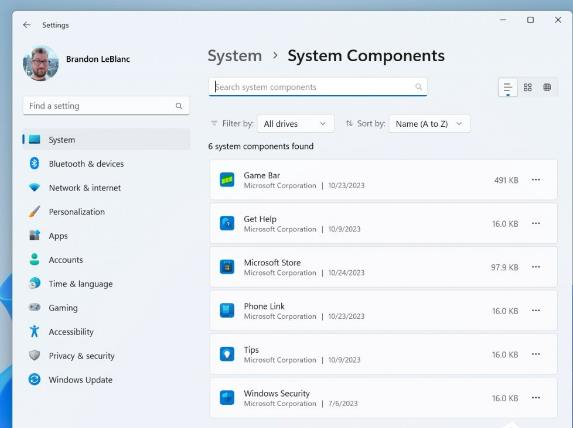Switch to table view layout
Image resolution: width=573 pixels, height=428 pixels.
[x=547, y=87]
